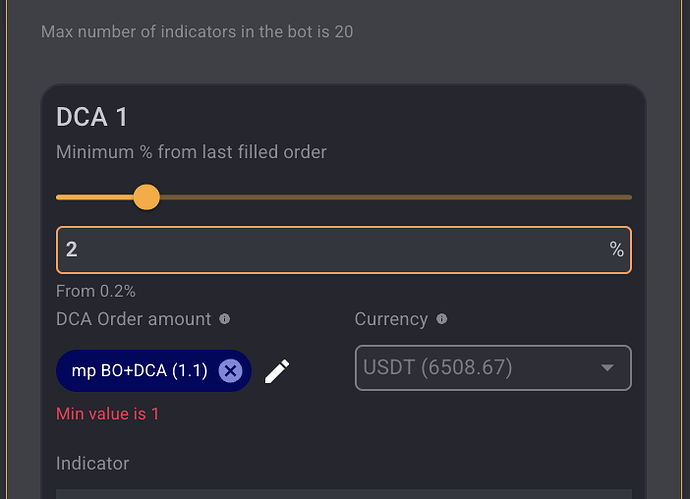The image size is (690, 499).
Task: Click Minimum % from last filled order label
Action: click(x=191, y=152)
